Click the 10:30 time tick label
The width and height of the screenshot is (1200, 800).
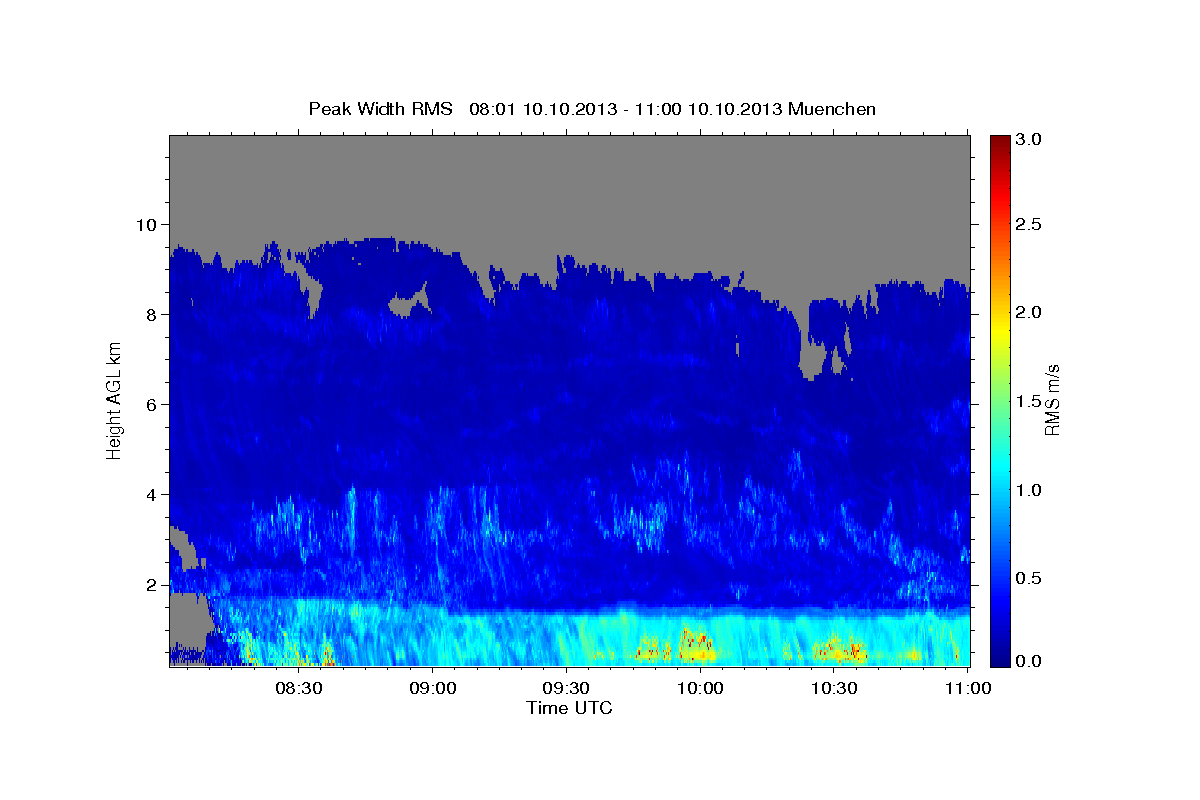(x=833, y=689)
